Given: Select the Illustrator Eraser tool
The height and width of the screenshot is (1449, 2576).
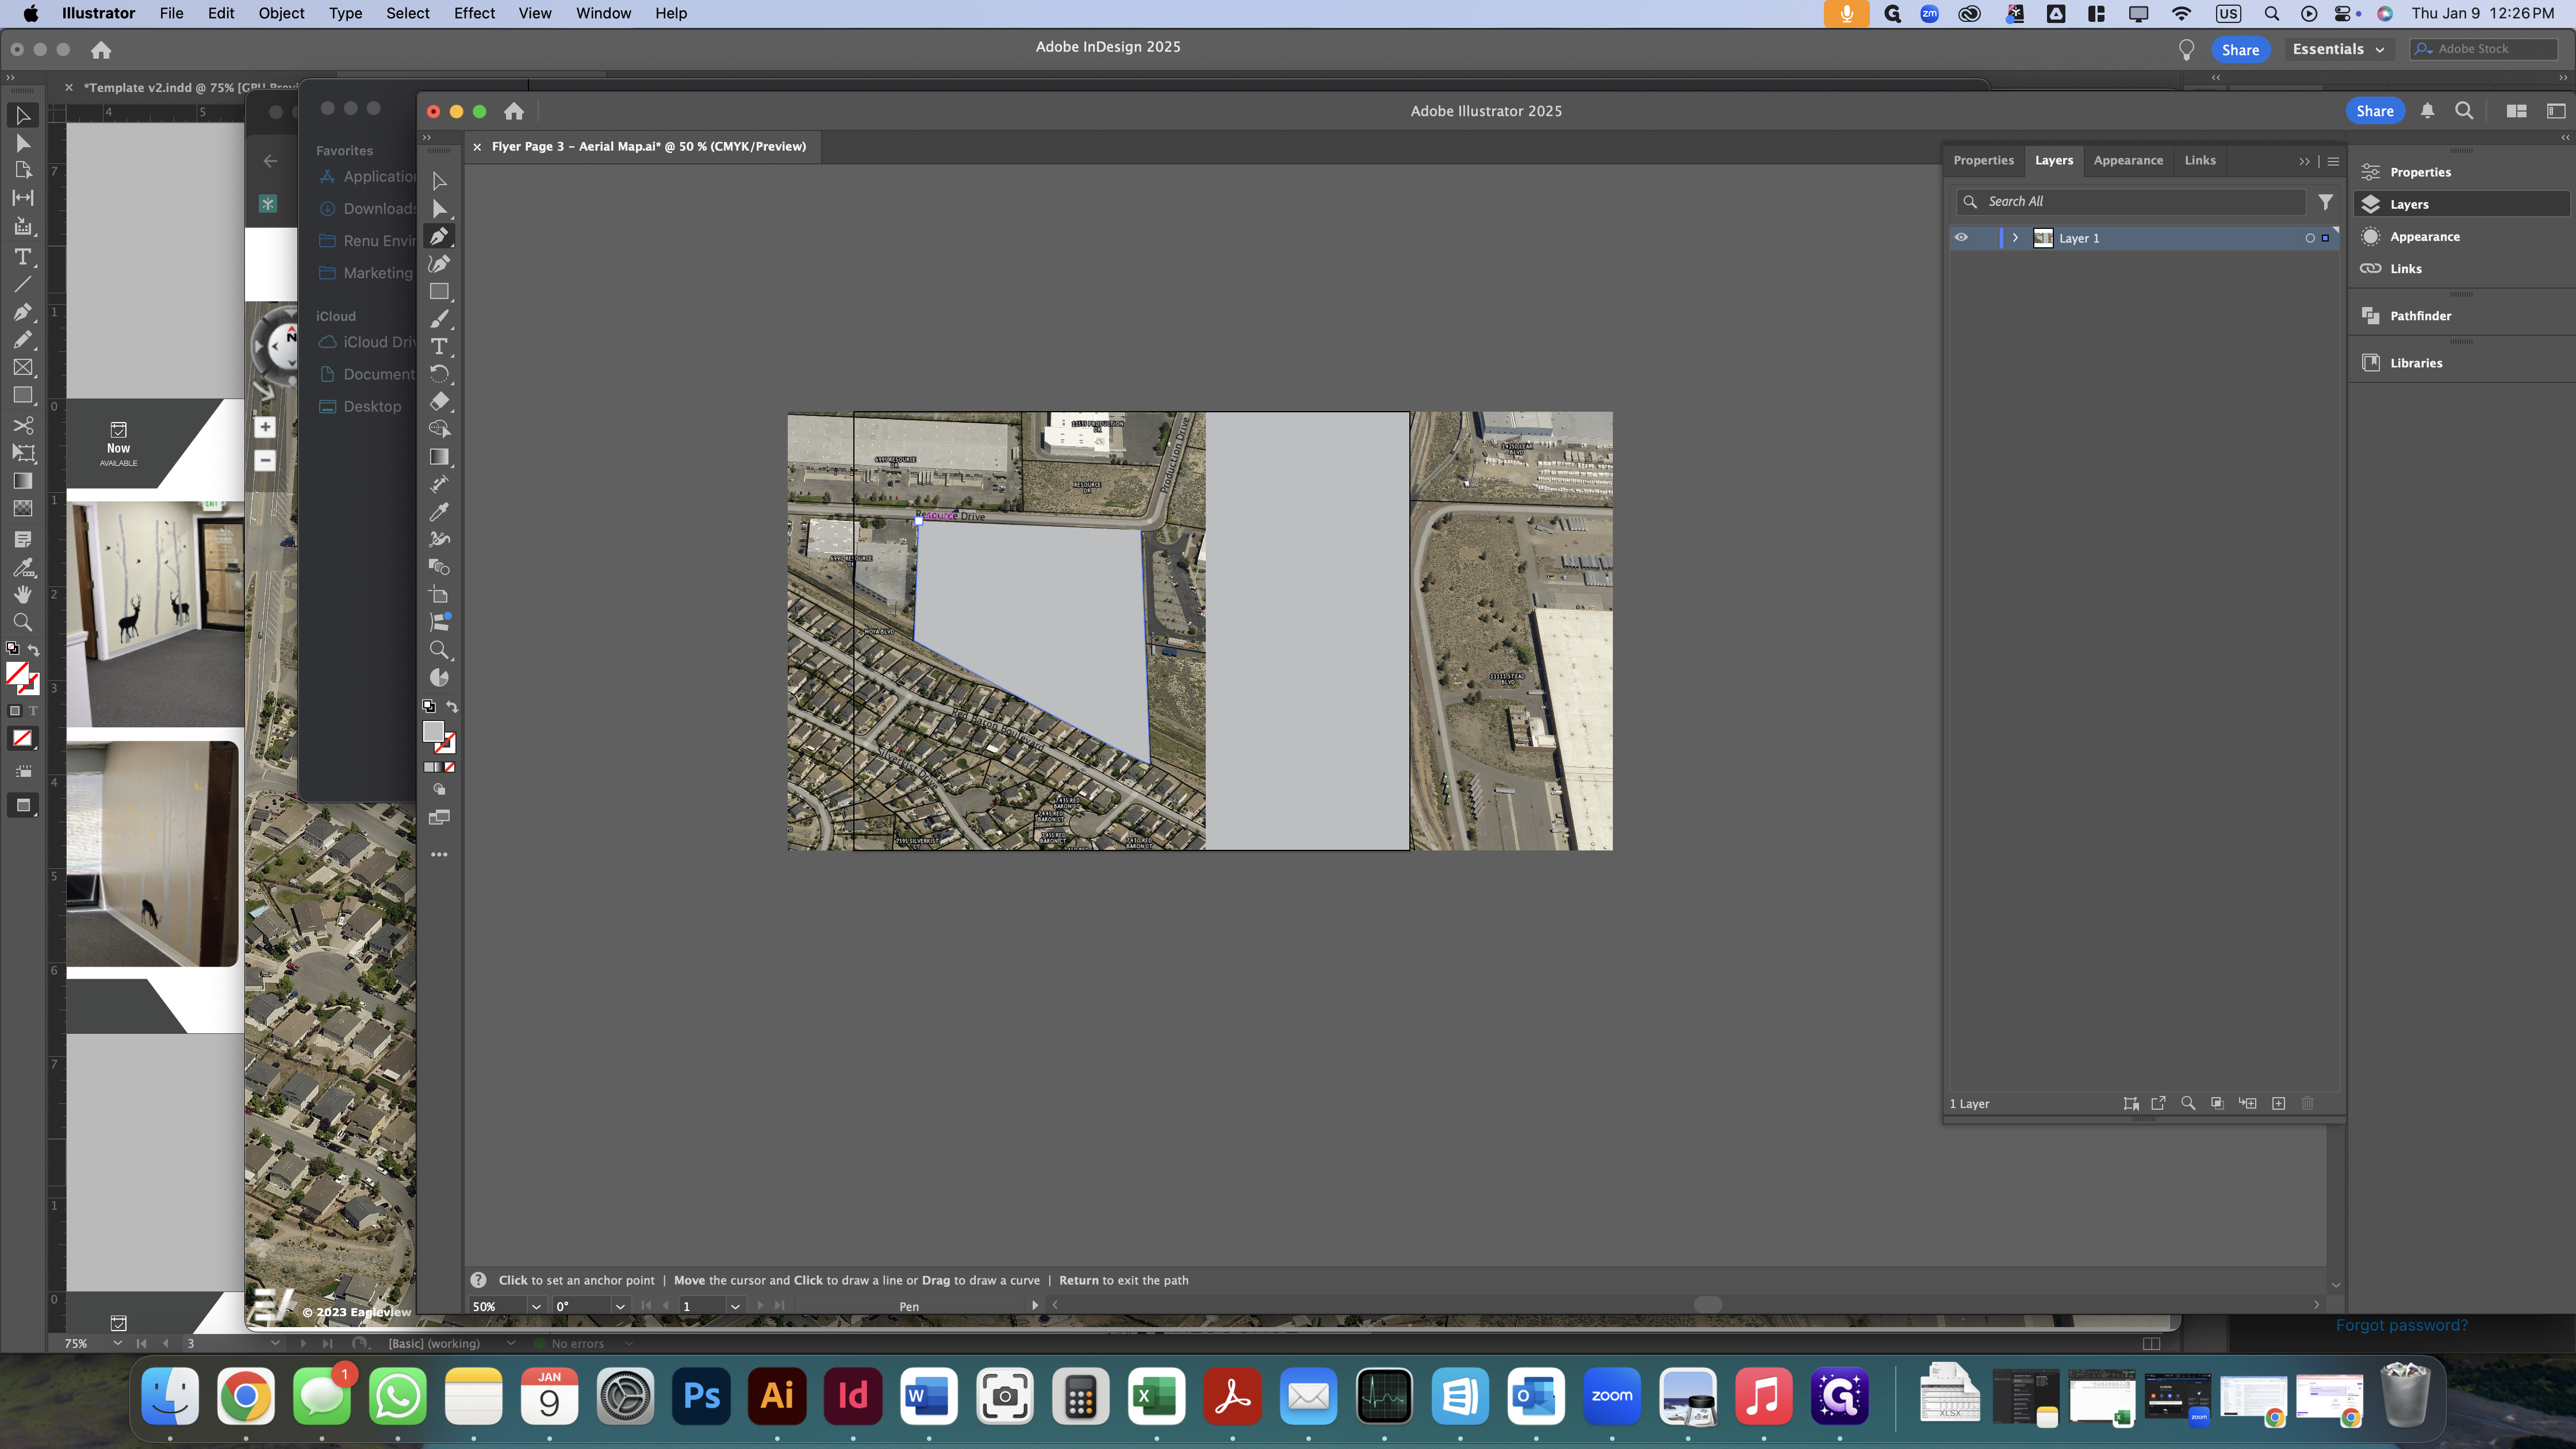Looking at the screenshot, I should [x=439, y=401].
